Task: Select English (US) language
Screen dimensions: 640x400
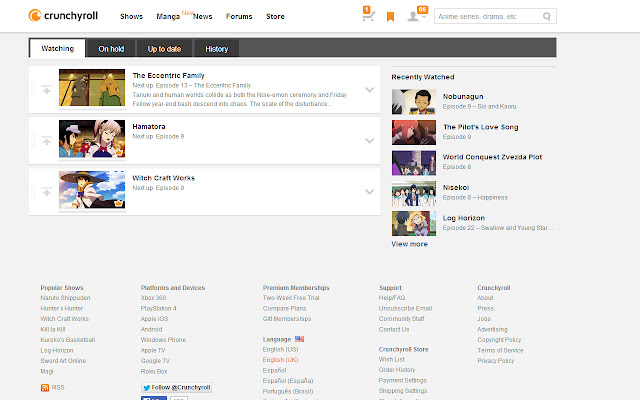Action: click(x=280, y=350)
